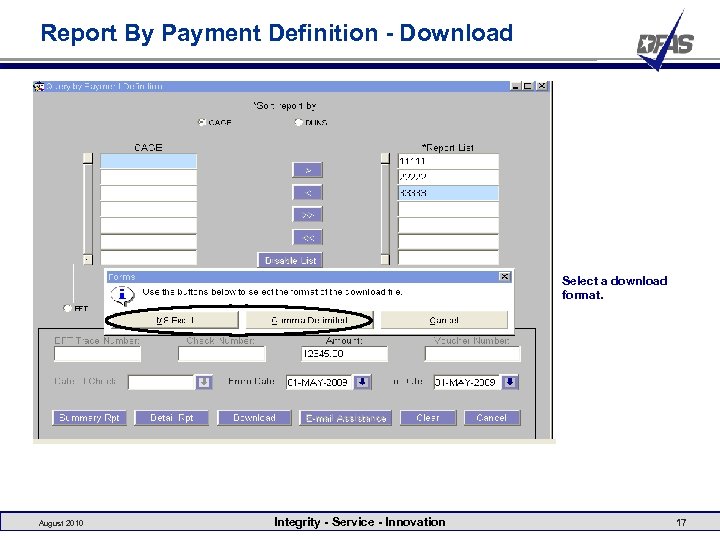The image size is (720, 540).
Task: Select the second Report List entry
Action: click(x=448, y=177)
